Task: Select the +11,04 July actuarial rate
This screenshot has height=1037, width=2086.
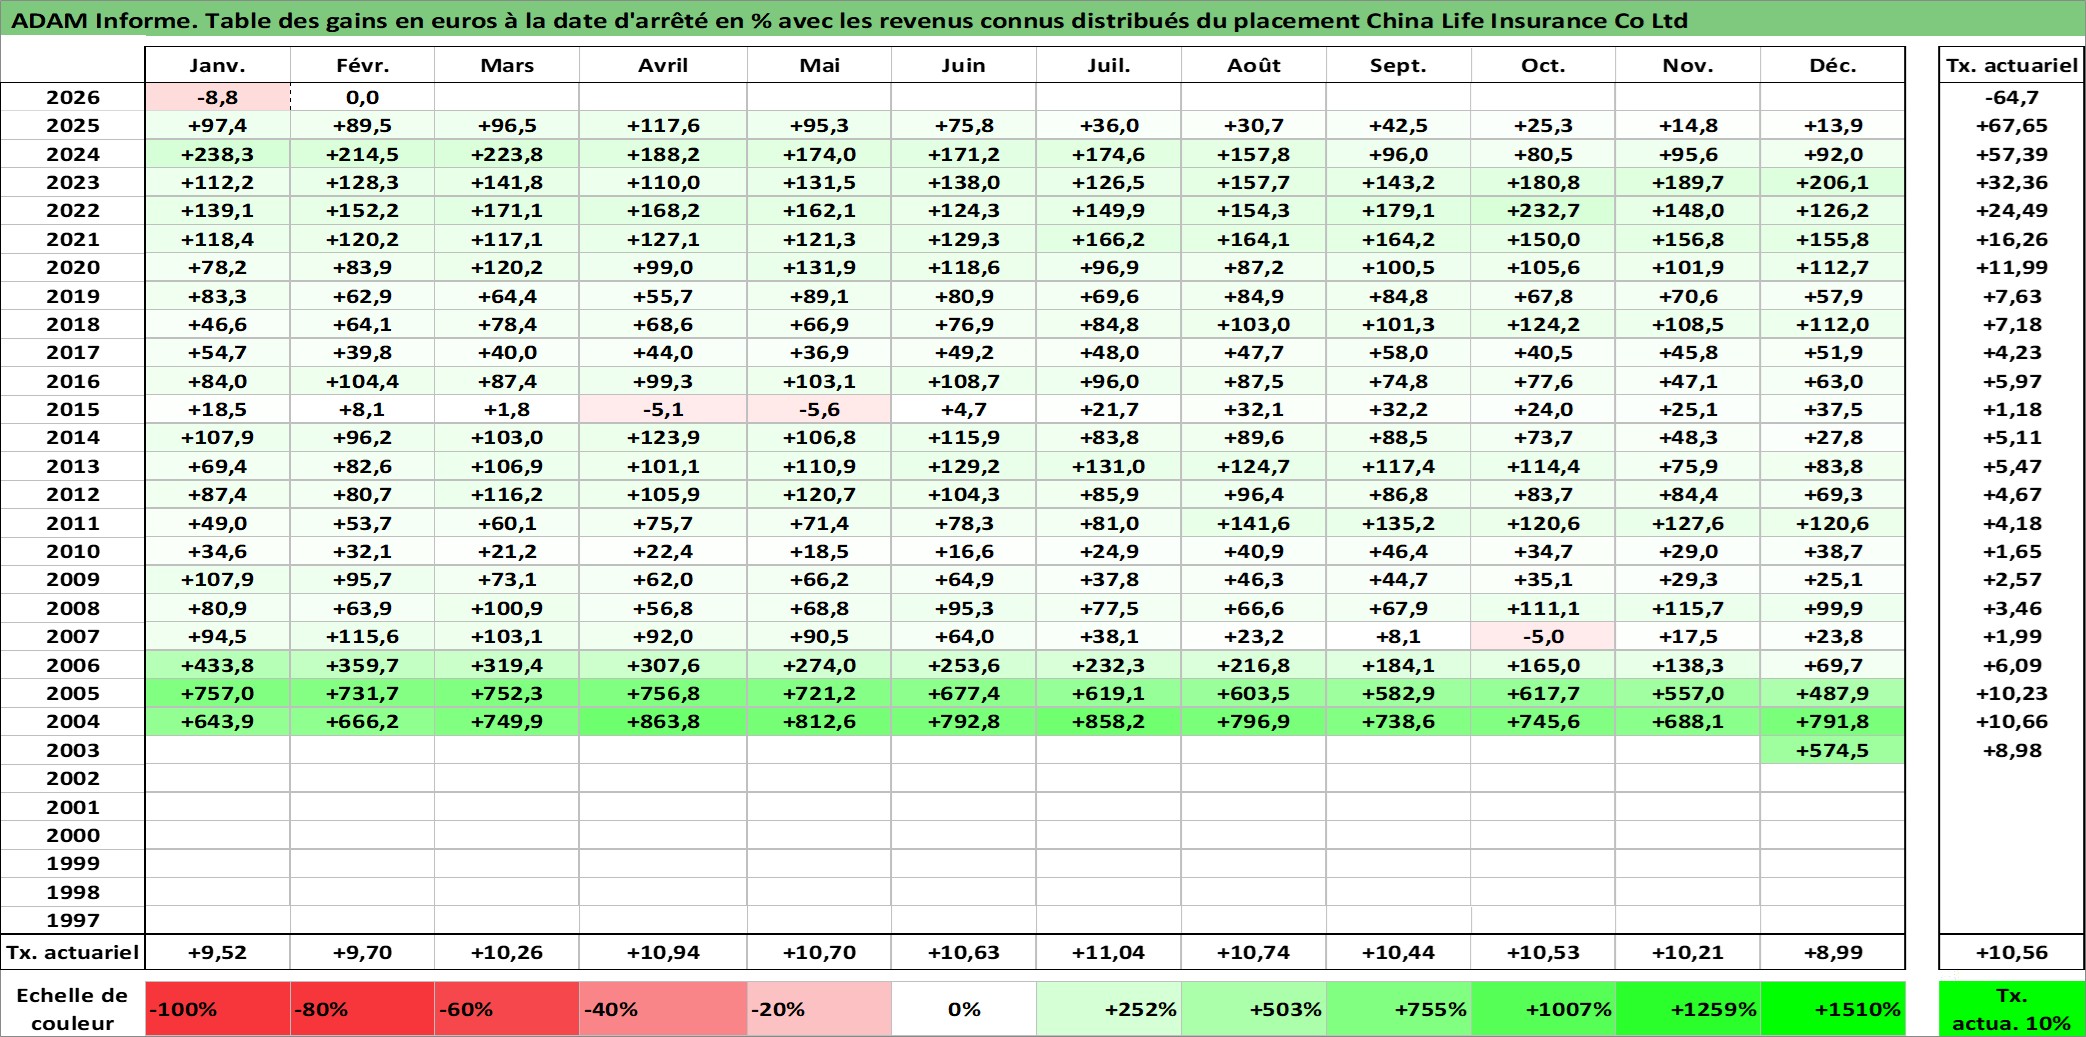Action: tap(1109, 952)
